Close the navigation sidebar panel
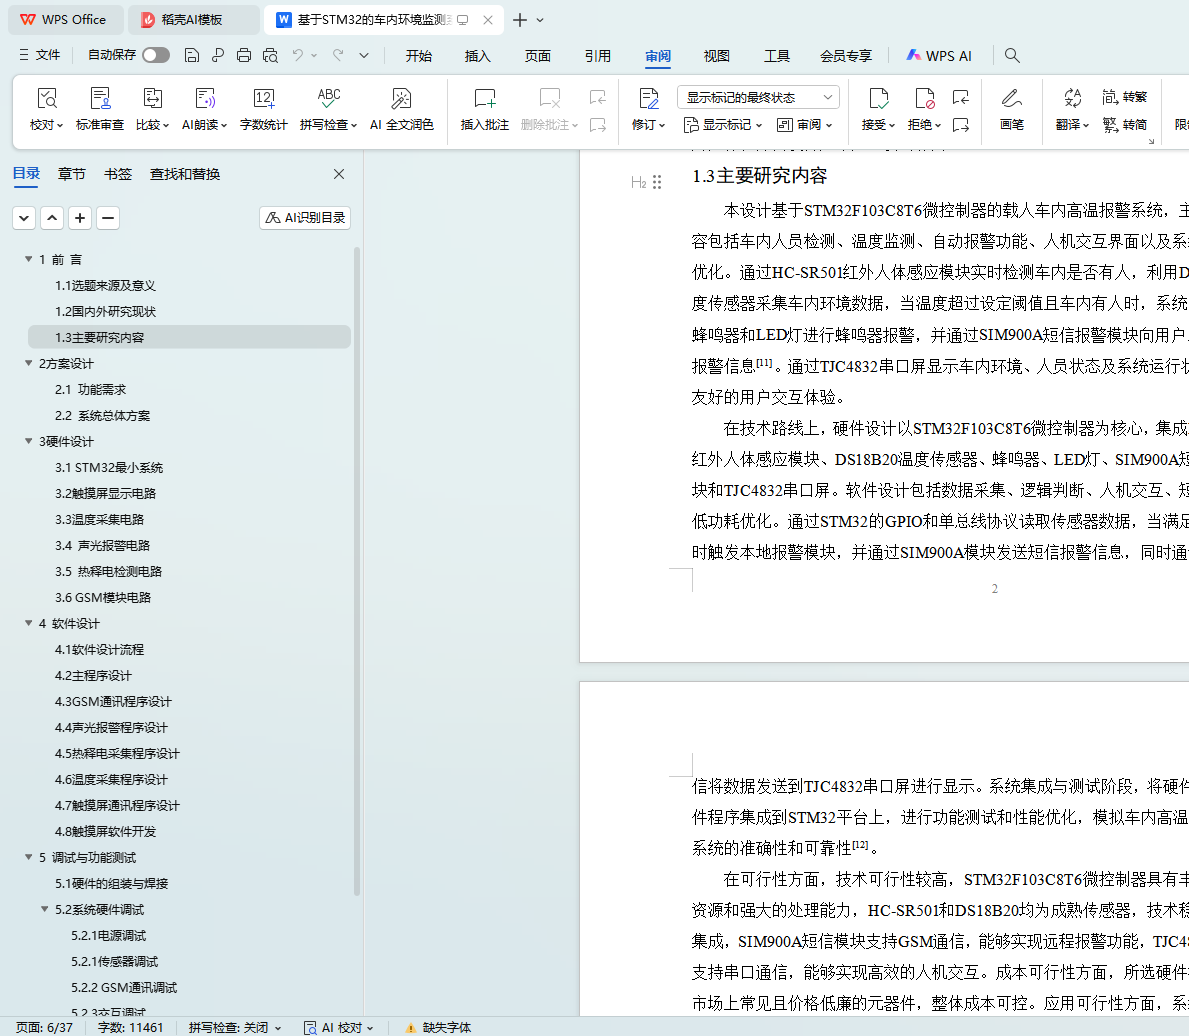The height and width of the screenshot is (1036, 1189). [339, 174]
